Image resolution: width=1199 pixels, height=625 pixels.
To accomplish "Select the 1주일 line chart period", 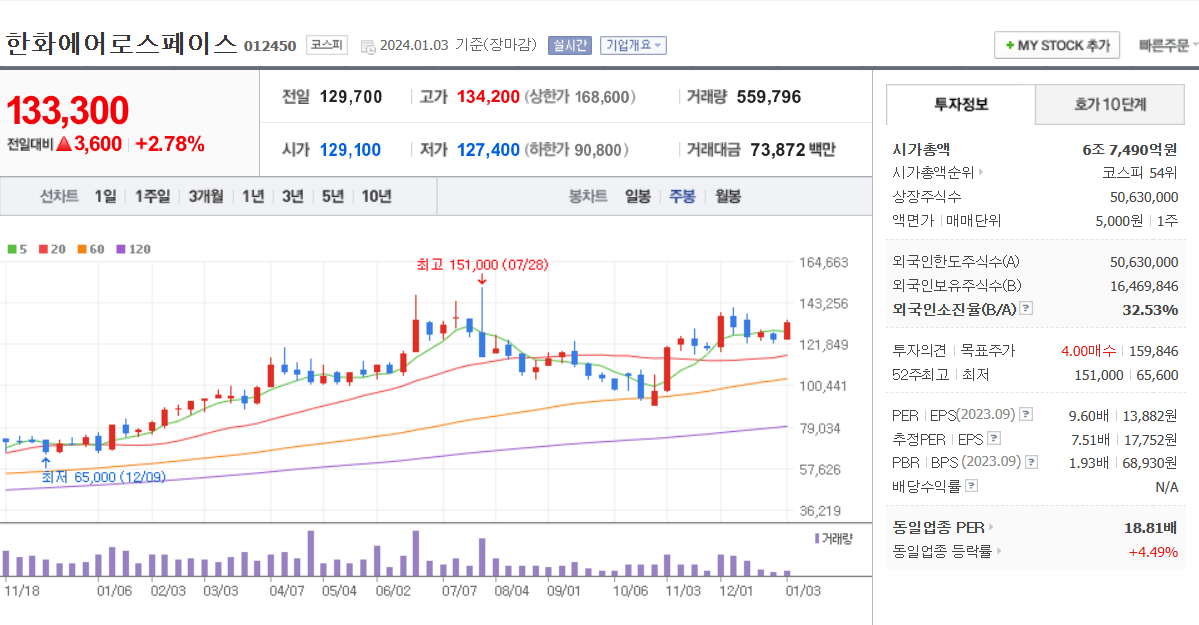I will coord(152,197).
